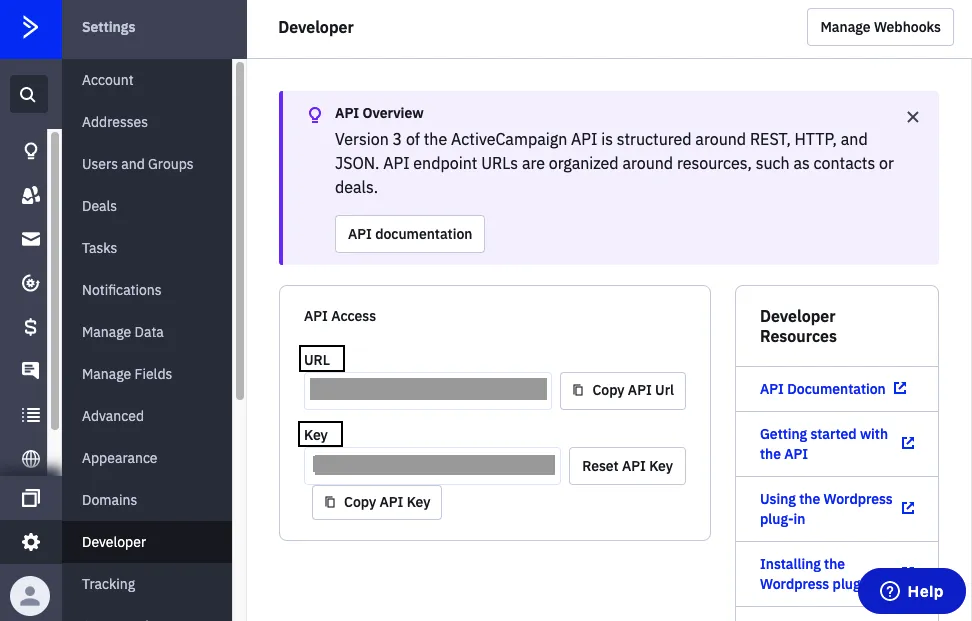This screenshot has width=972, height=621.
Task: Click the Developer page title
Action: point(316,27)
